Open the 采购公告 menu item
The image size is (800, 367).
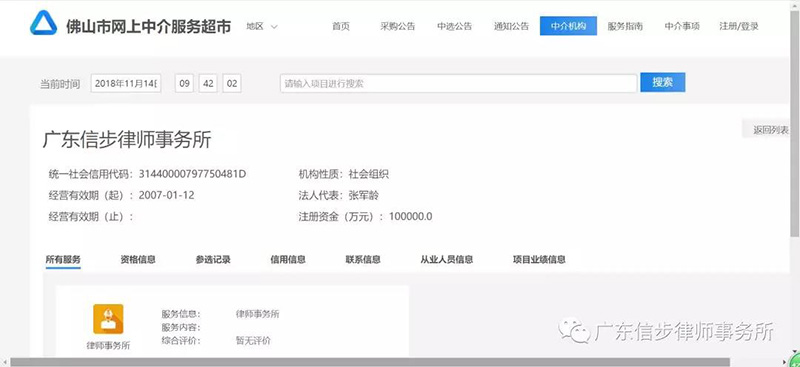(x=397, y=27)
